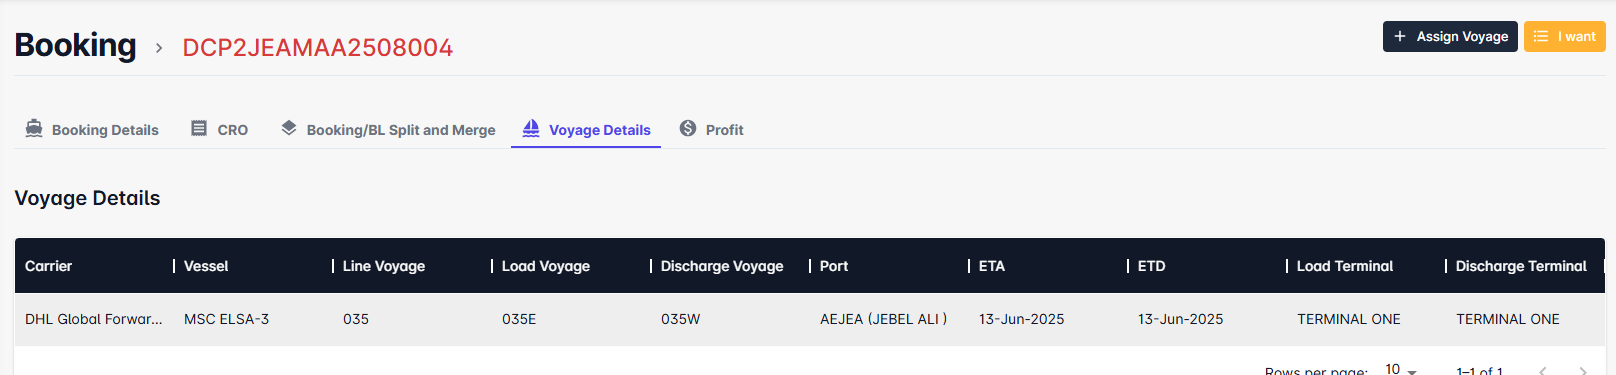Sort by the Carrier column header
Screen dimensions: 1616x375
tap(48, 266)
